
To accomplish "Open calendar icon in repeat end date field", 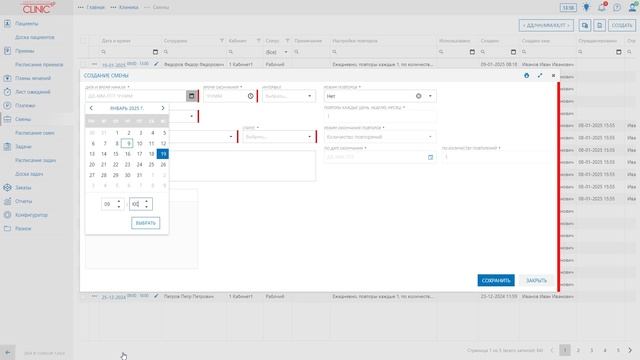I will tap(430, 157).
